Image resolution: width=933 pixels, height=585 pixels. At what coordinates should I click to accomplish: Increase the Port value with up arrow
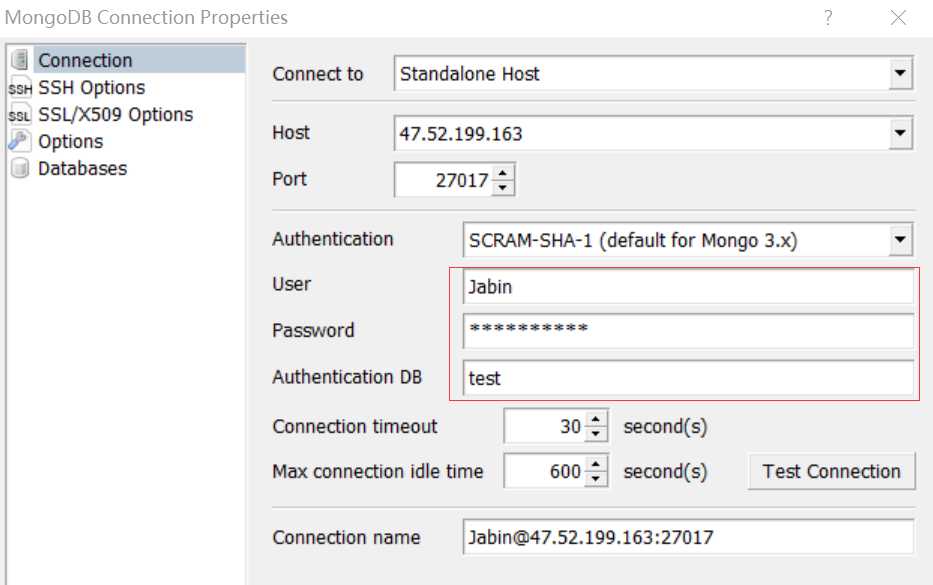click(x=503, y=173)
